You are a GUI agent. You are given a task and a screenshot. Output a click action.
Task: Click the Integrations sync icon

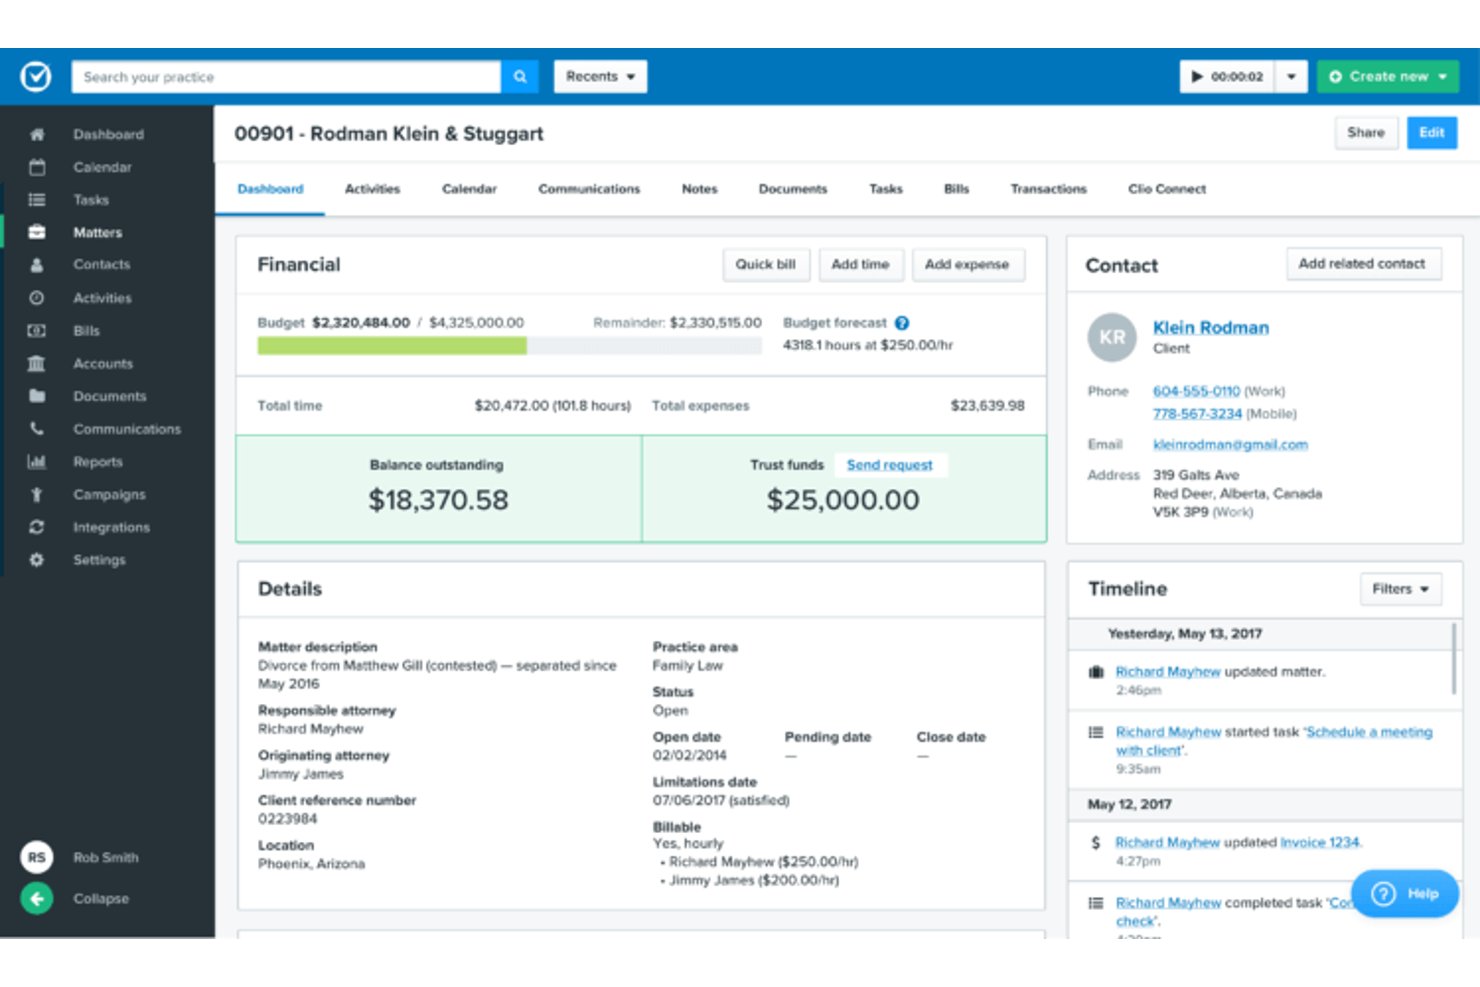coord(37,527)
